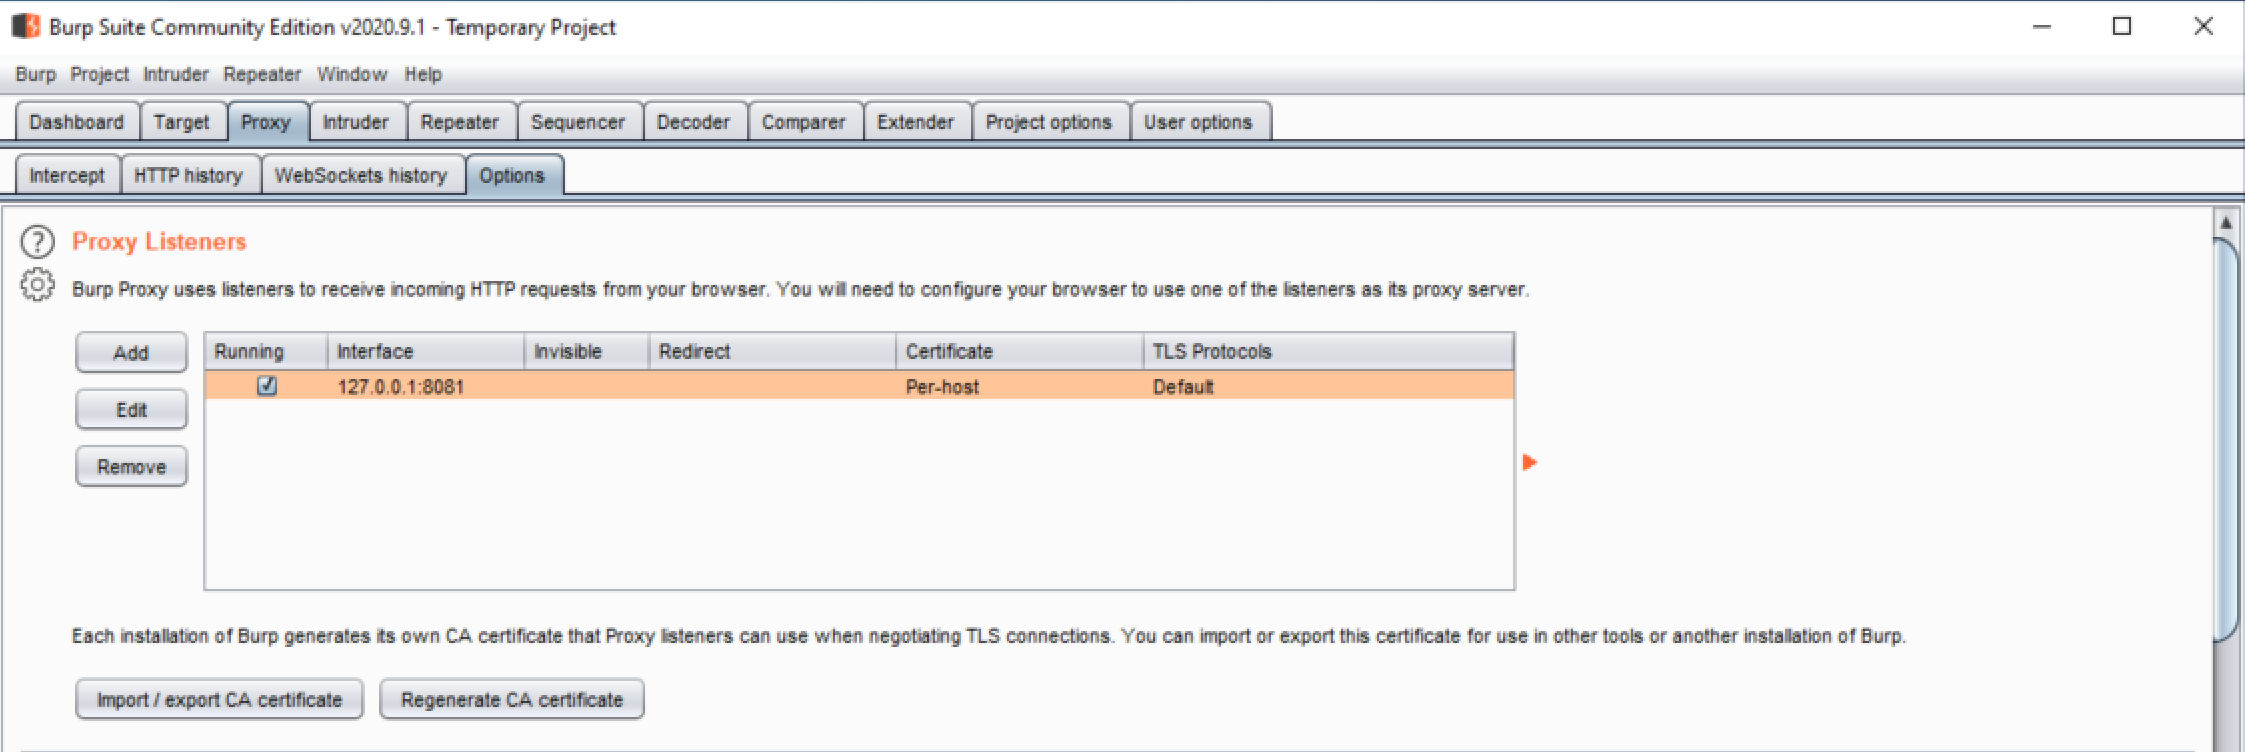The height and width of the screenshot is (752, 2245).
Task: Switch to User options tab
Action: click(x=1199, y=122)
